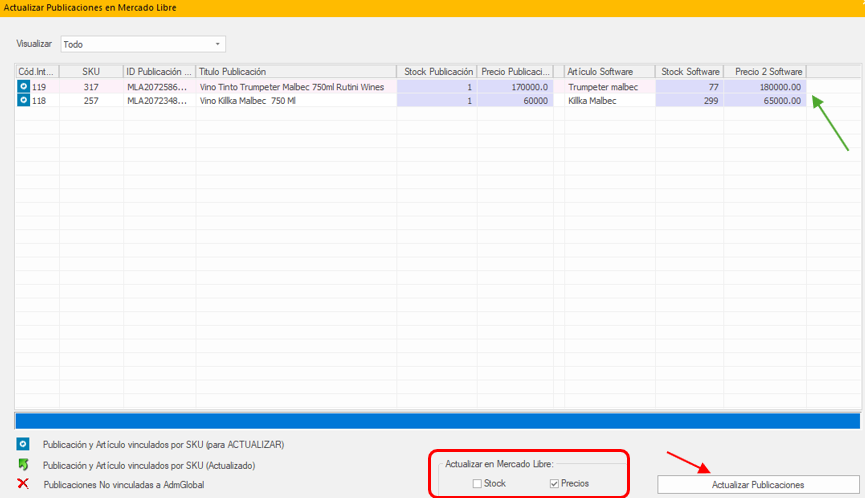Select the SKU cell 257
Image resolution: width=865 pixels, height=498 pixels.
tap(91, 101)
